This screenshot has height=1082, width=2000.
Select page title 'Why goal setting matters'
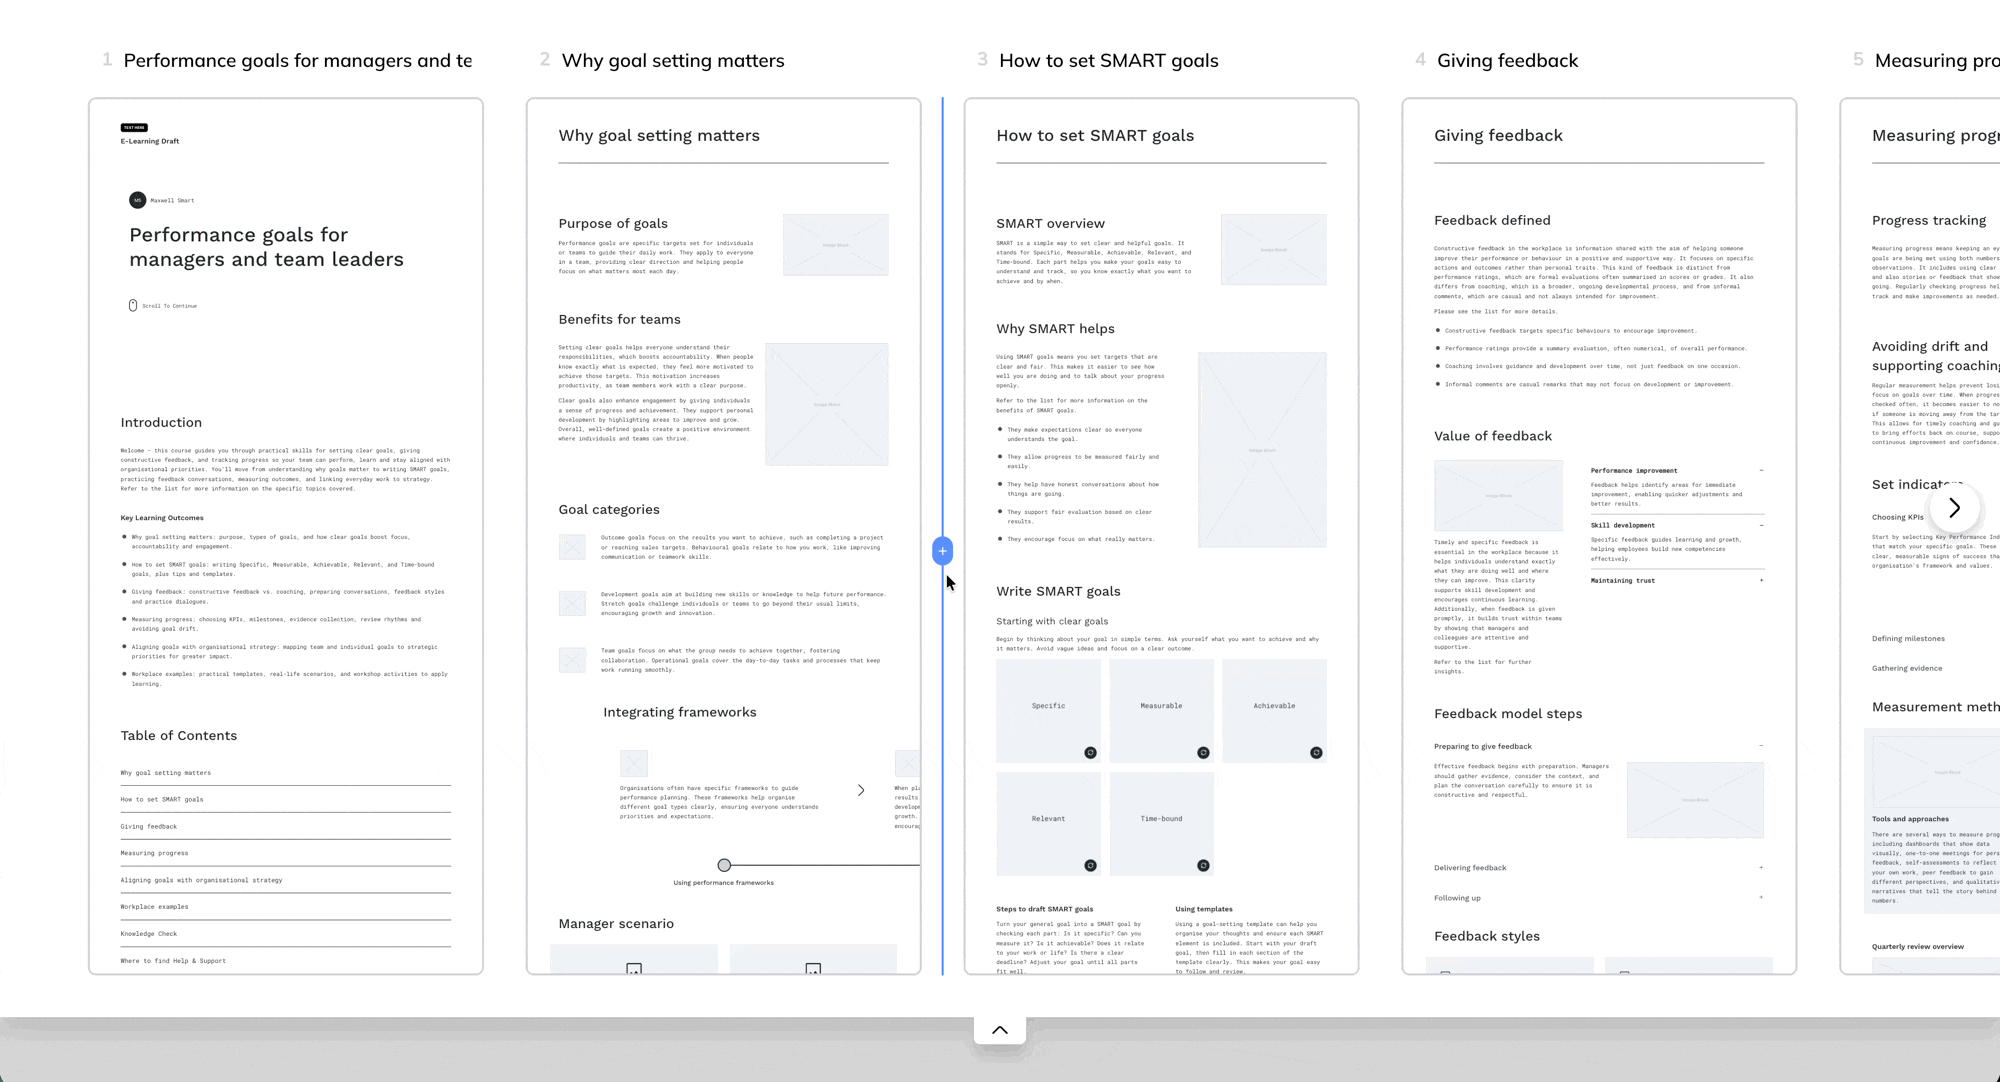pyautogui.click(x=672, y=60)
